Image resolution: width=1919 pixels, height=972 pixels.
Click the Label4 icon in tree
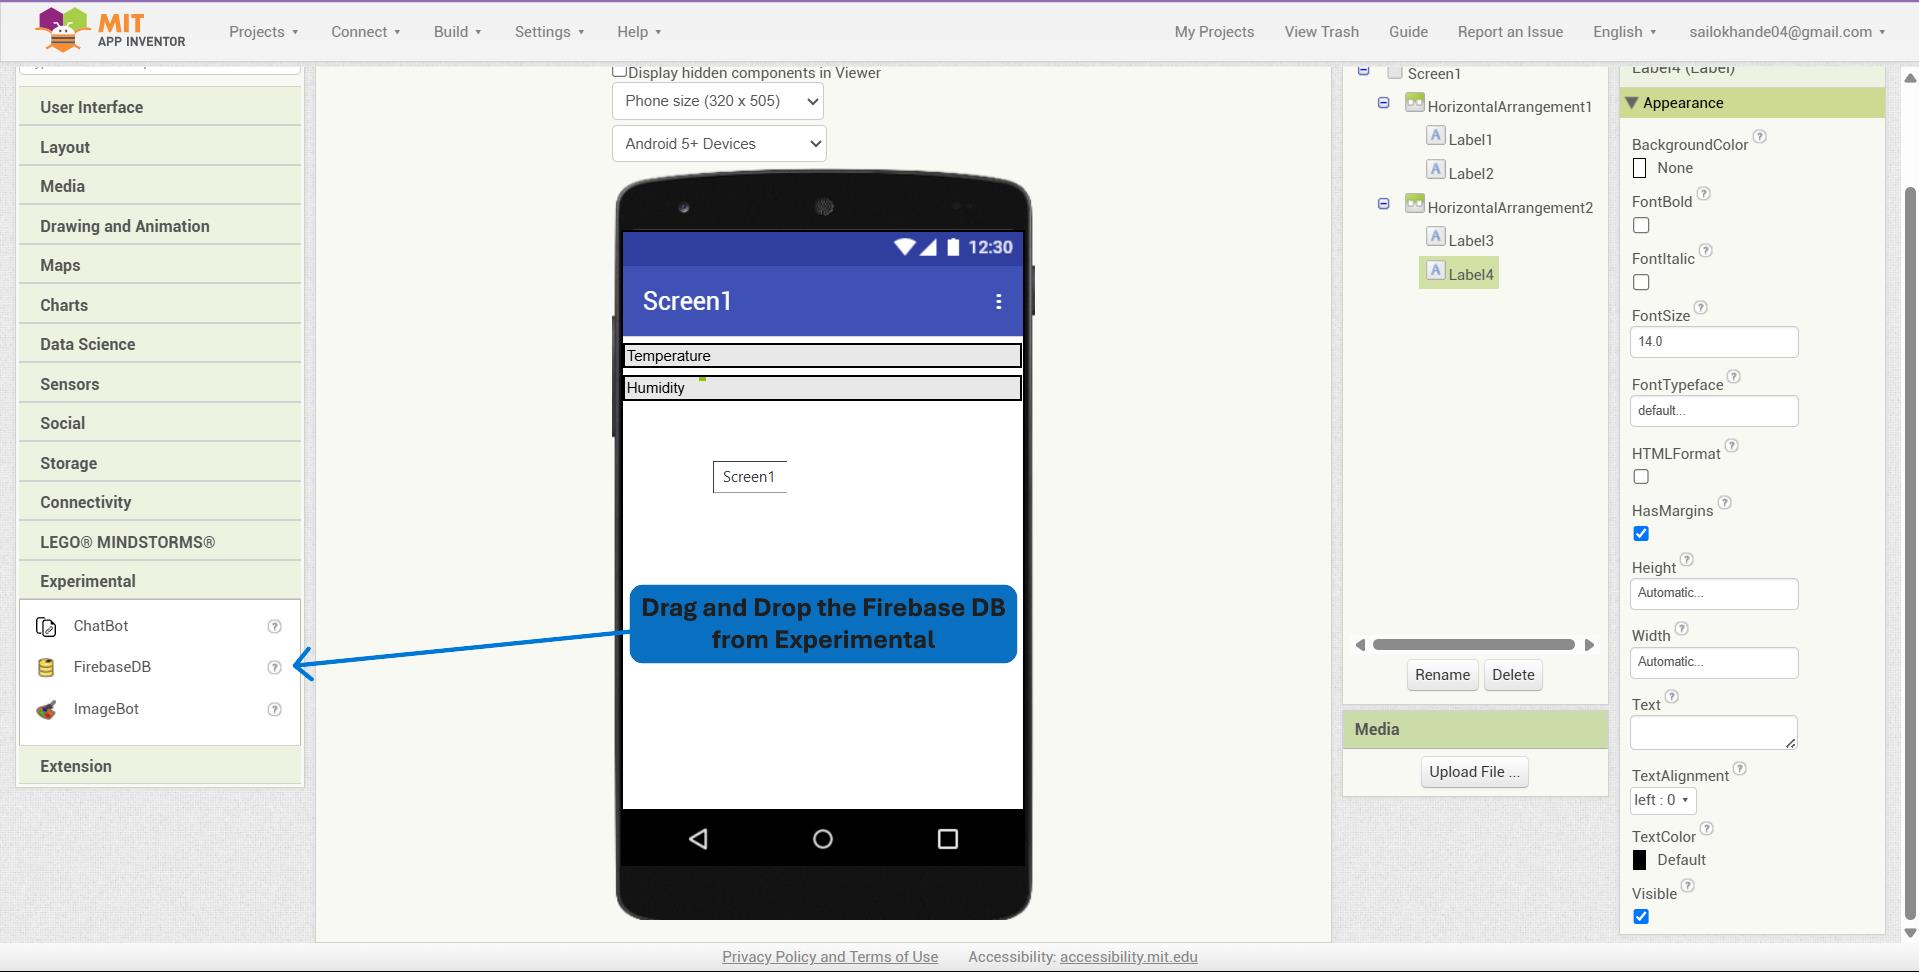pyautogui.click(x=1435, y=271)
